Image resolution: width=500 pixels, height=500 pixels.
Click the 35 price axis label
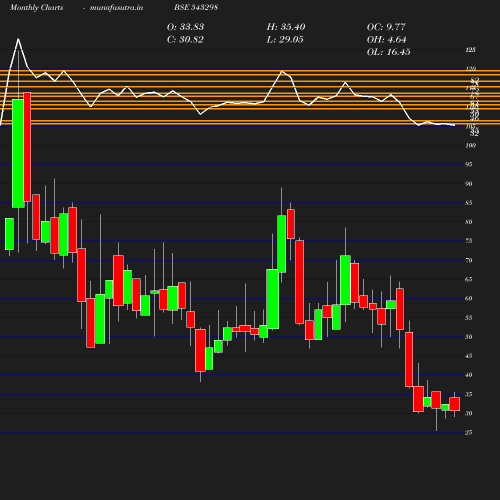pos(469,395)
